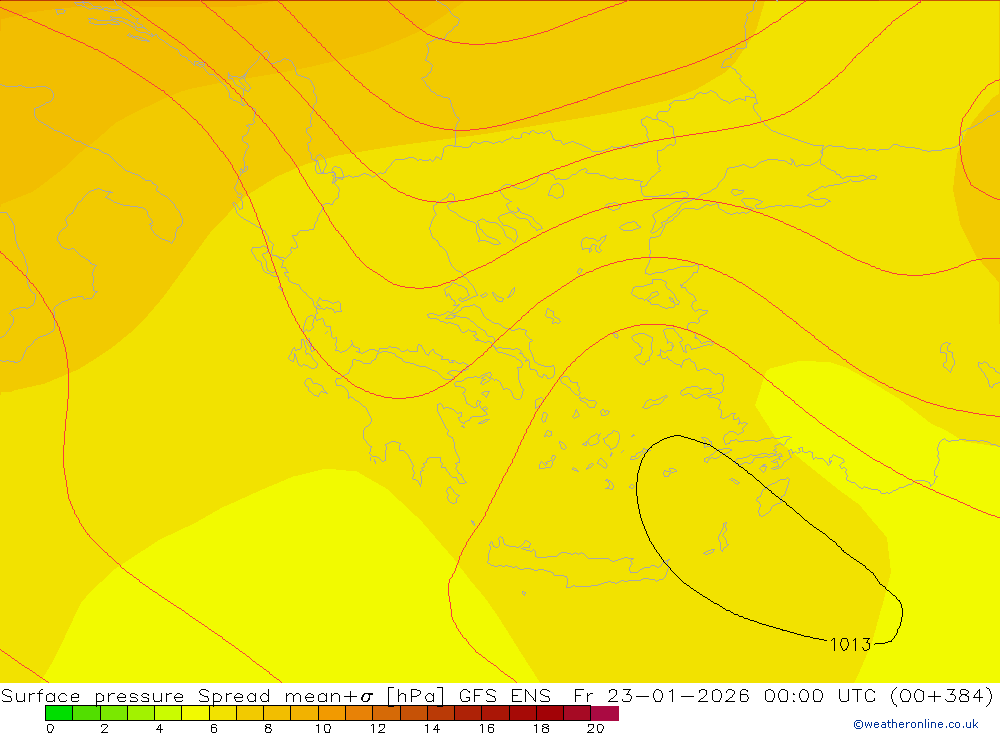This screenshot has width=1000, height=733.
Task: Click the legend scale value '20'
Action: pyautogui.click(x=595, y=728)
